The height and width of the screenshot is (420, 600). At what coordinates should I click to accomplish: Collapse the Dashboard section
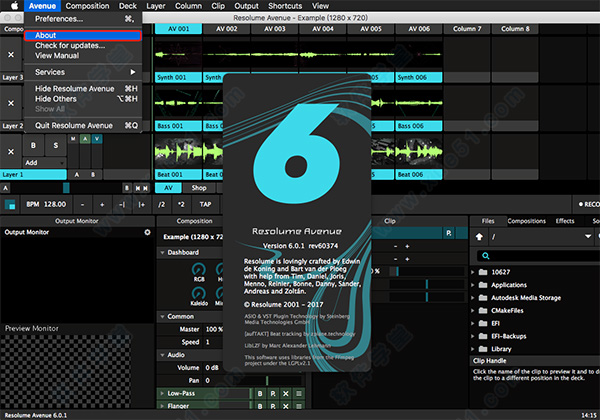click(x=162, y=252)
